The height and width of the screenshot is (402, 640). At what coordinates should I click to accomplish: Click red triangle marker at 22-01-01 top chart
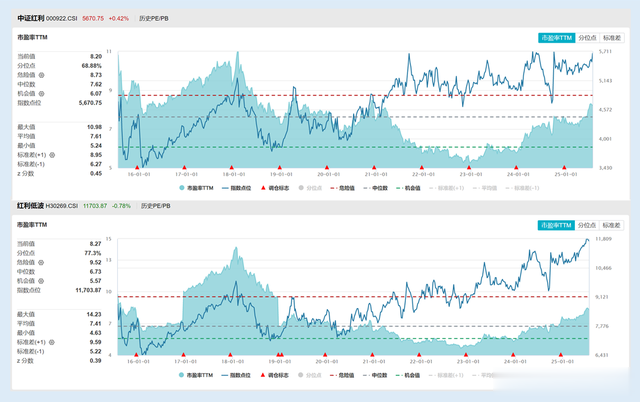pyautogui.click(x=422, y=167)
